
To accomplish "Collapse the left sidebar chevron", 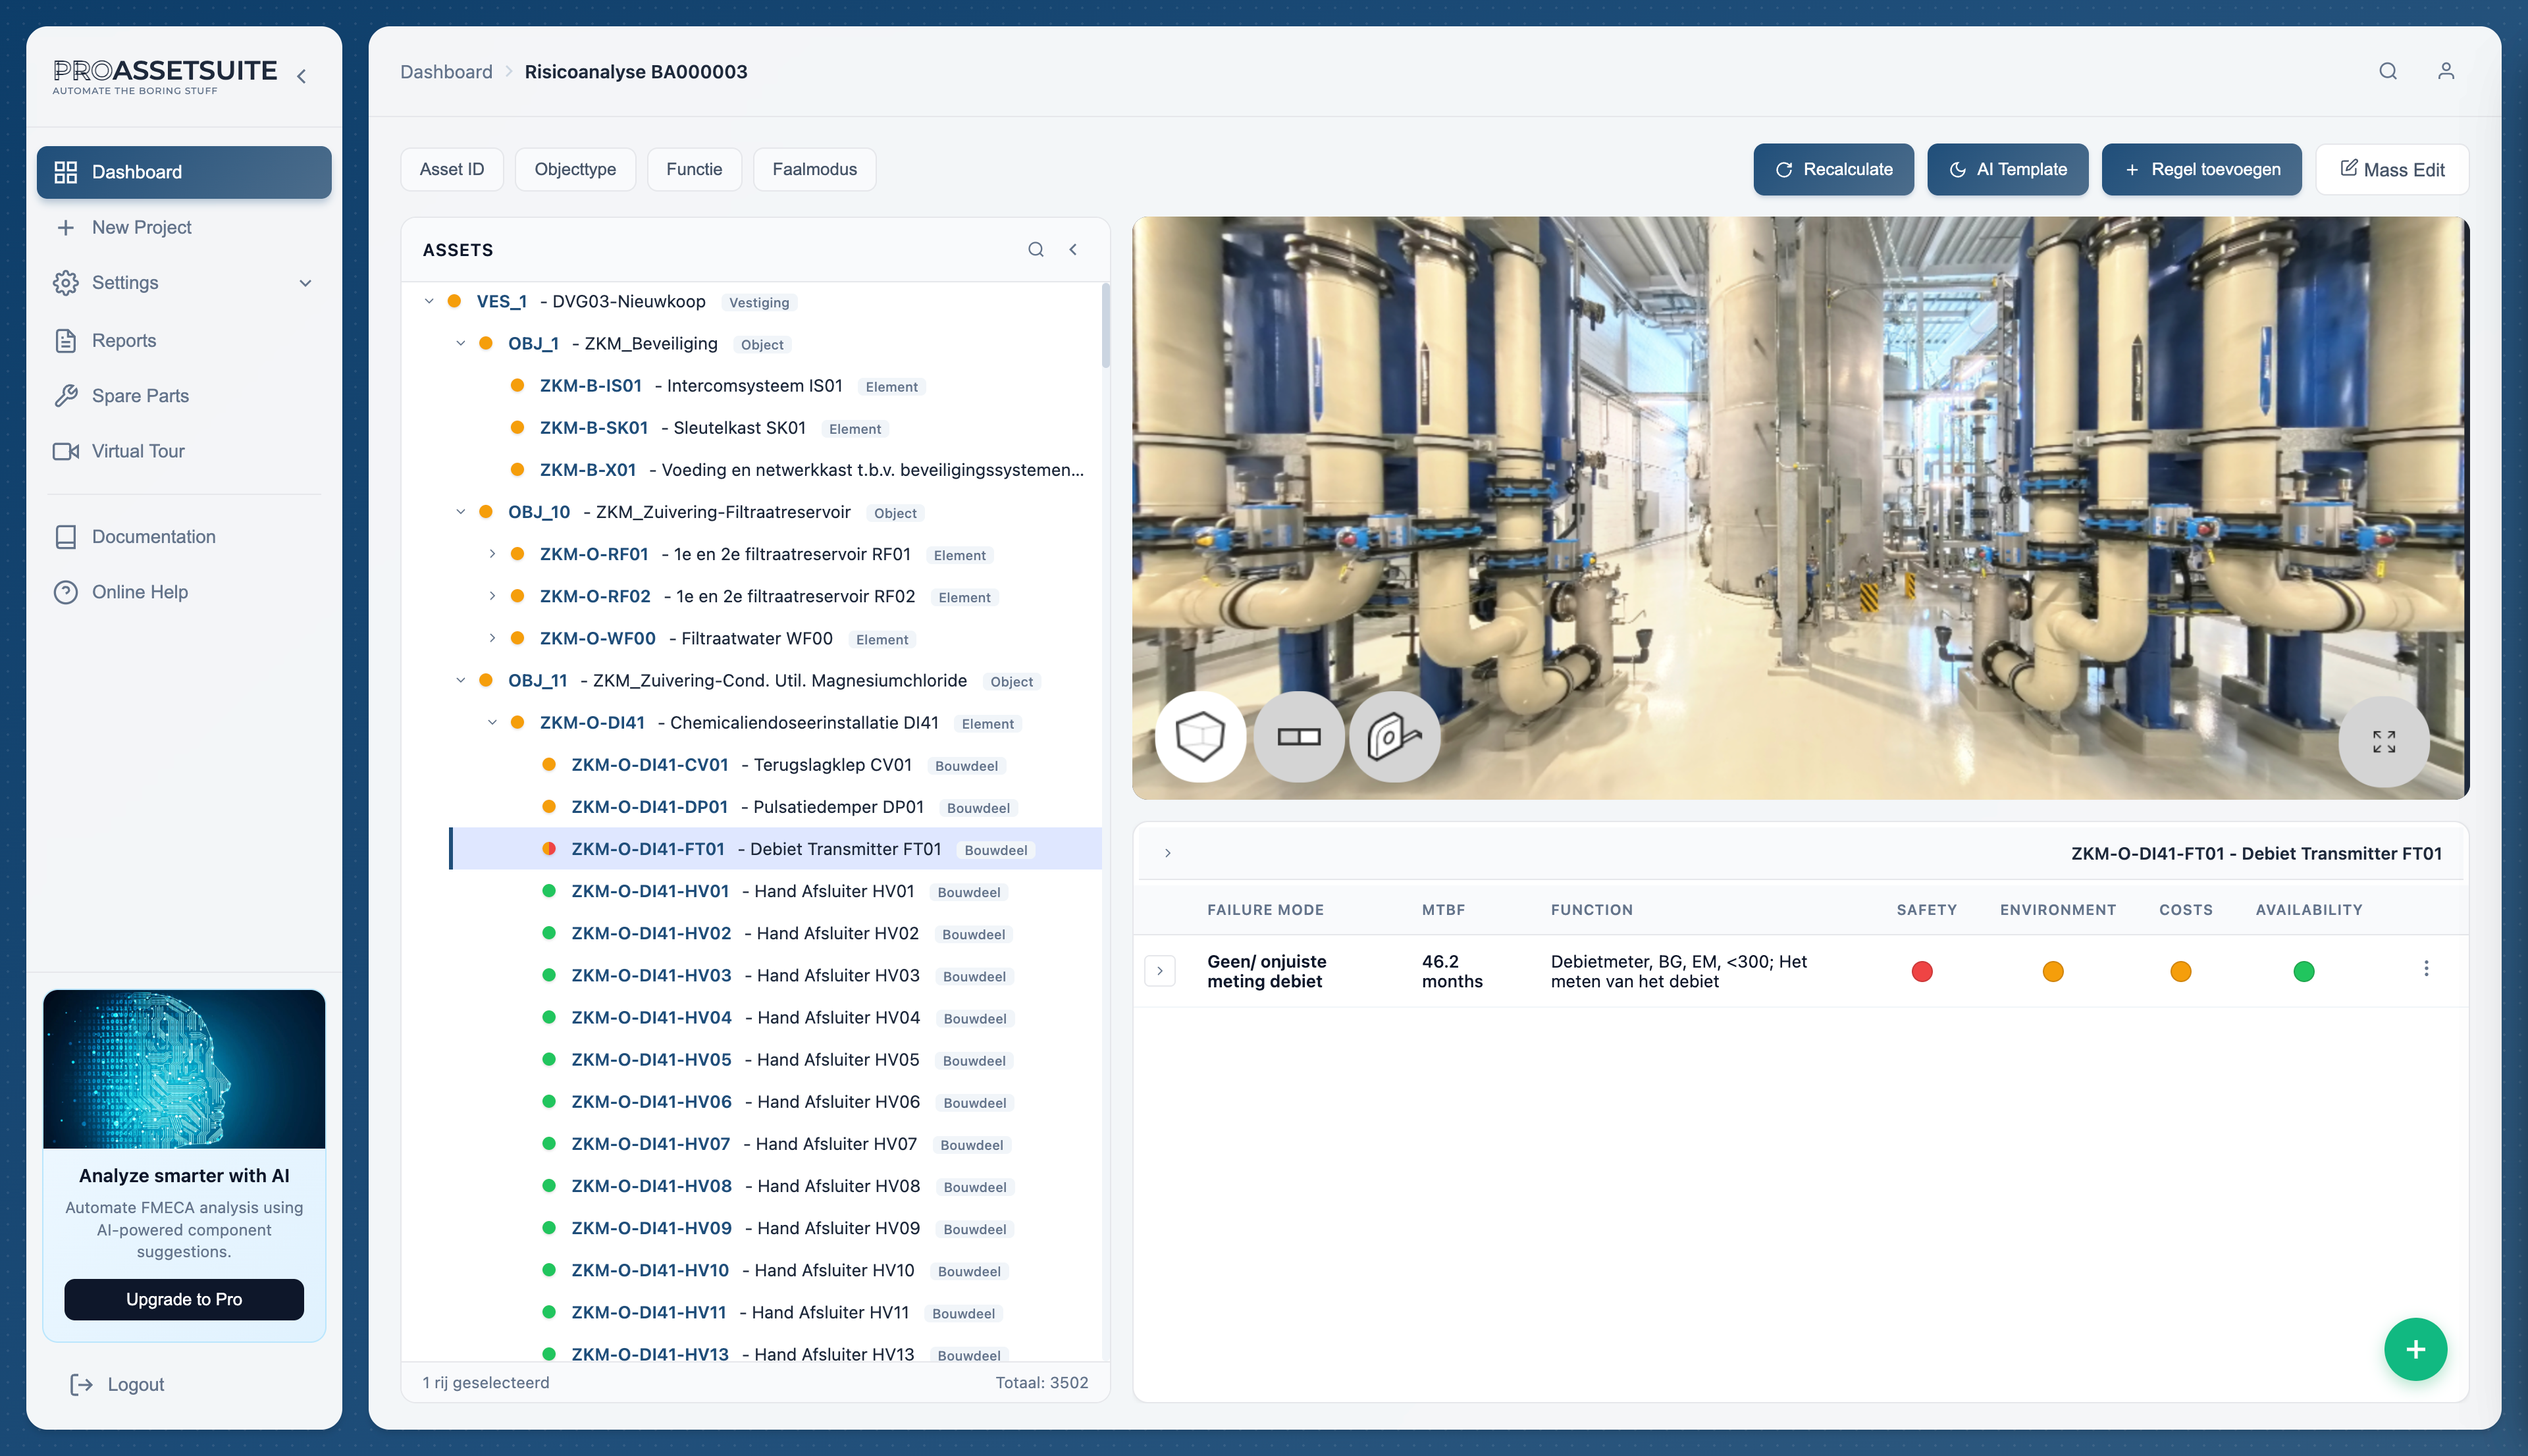I will (x=301, y=76).
